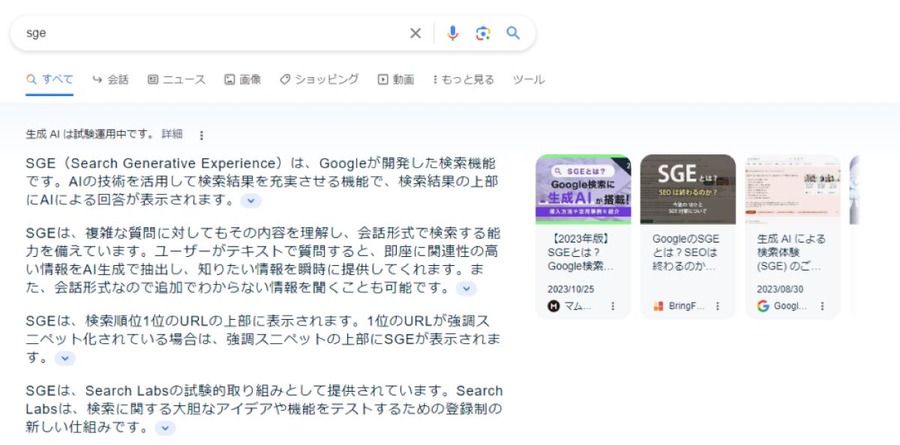Click the date 2023/10/25 on the first card

click(571, 289)
